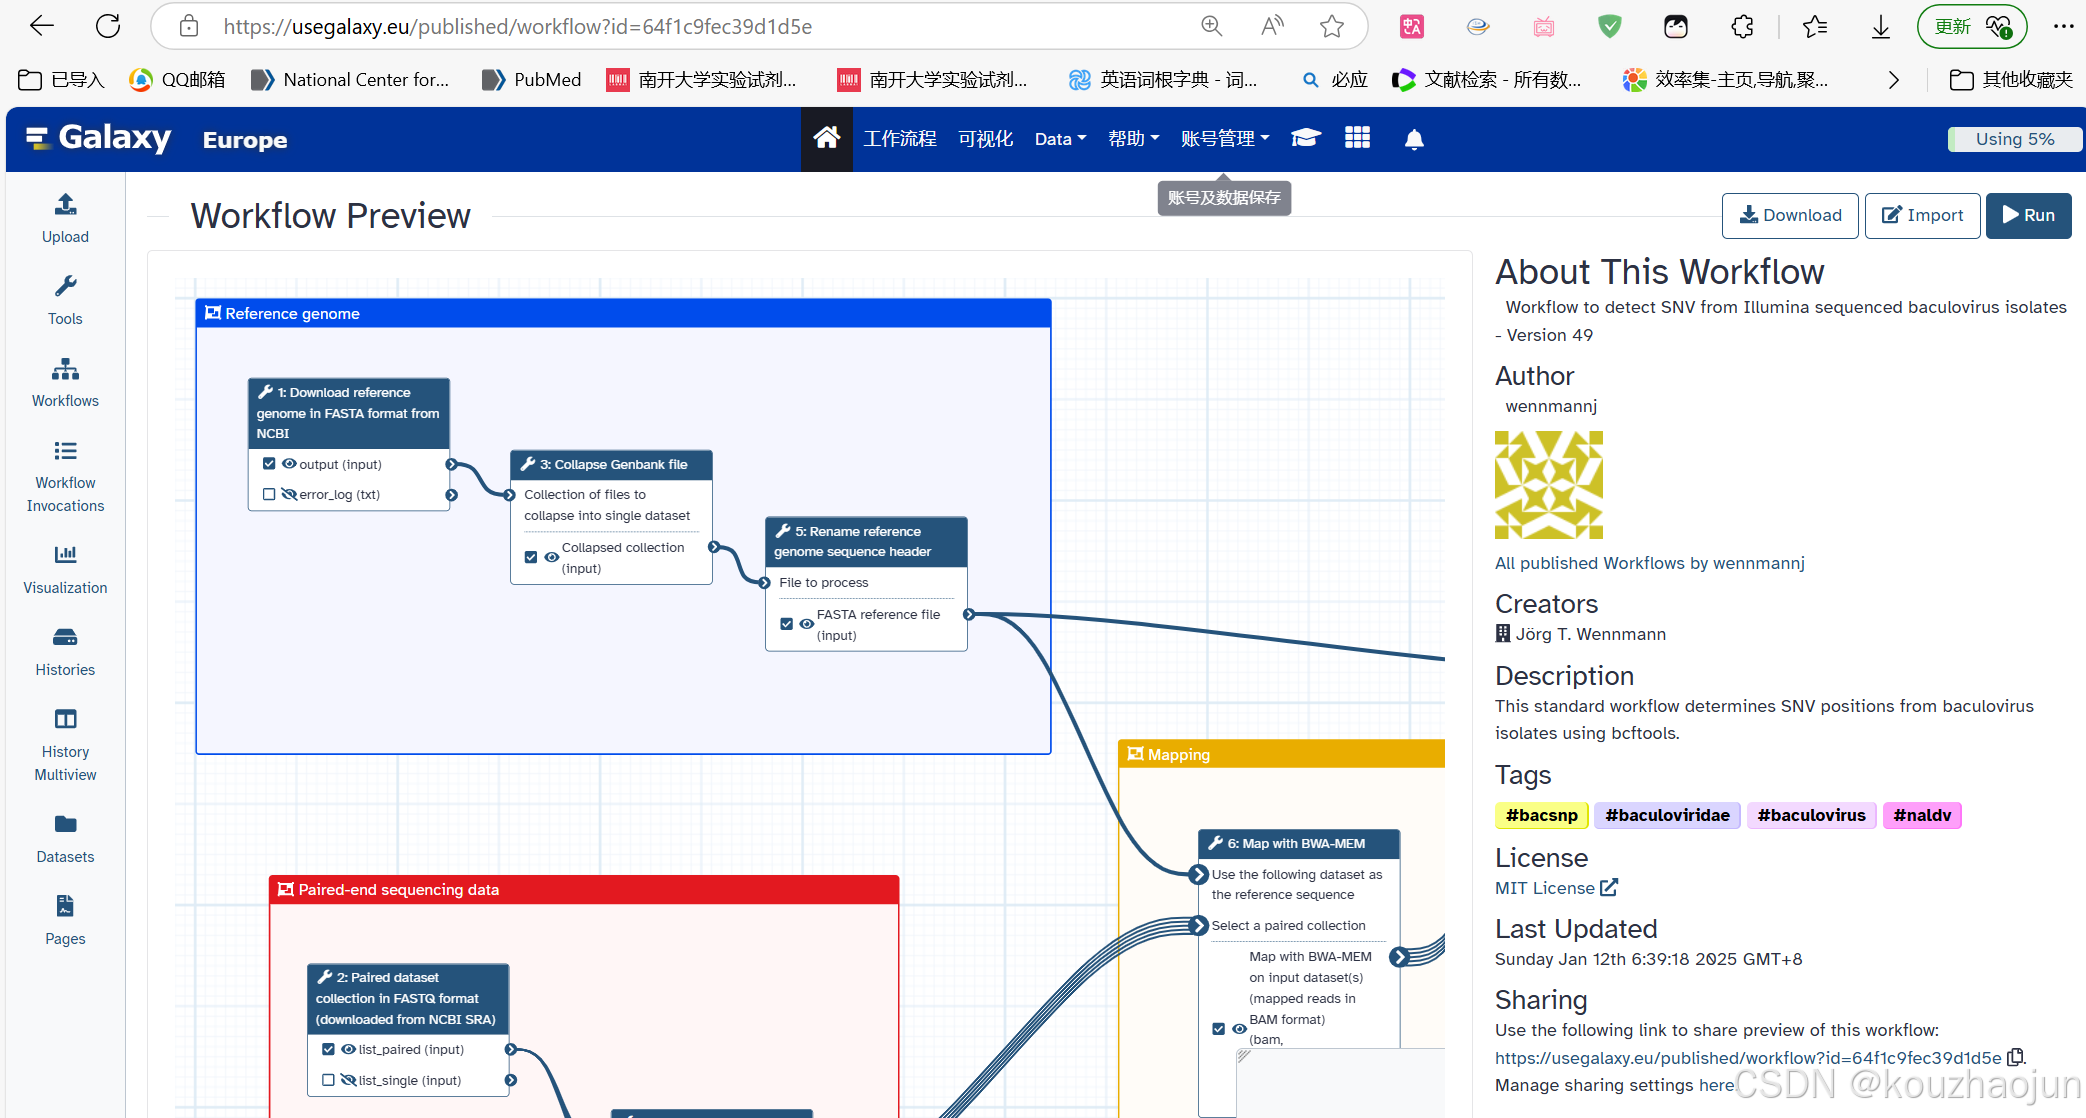
Task: Copy the sharing link via clipboard icon
Action: 2015,1057
